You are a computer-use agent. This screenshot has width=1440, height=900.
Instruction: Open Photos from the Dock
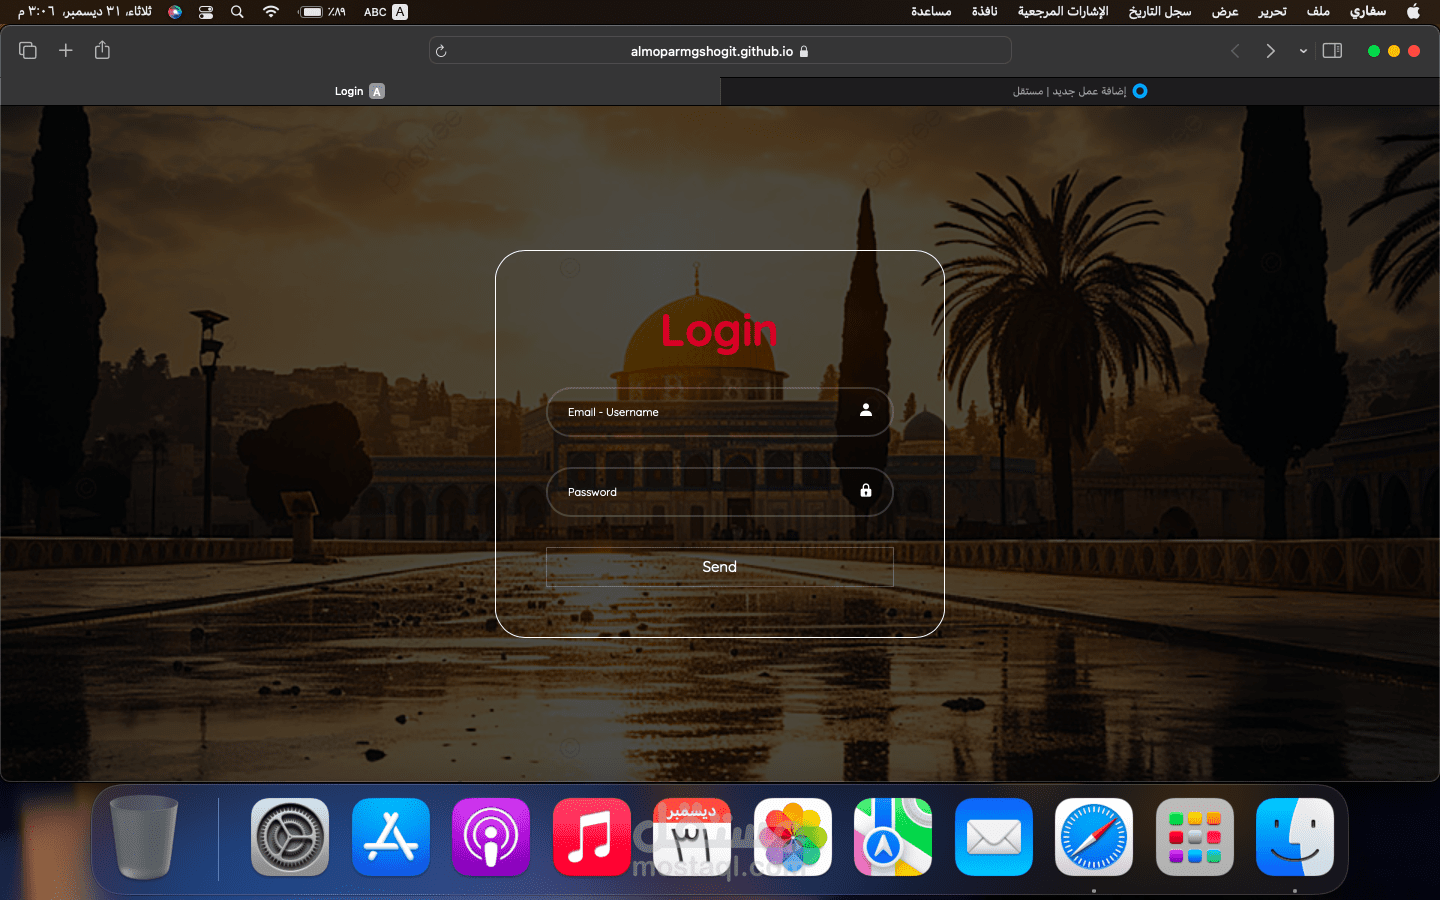[793, 837]
